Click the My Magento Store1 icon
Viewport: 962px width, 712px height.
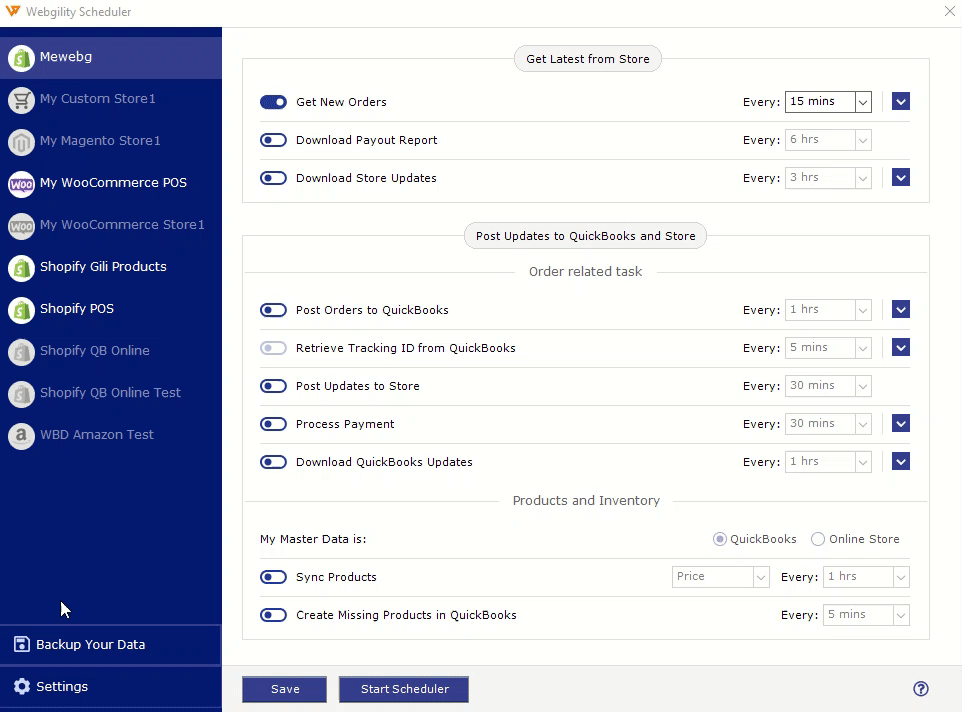coord(21,142)
